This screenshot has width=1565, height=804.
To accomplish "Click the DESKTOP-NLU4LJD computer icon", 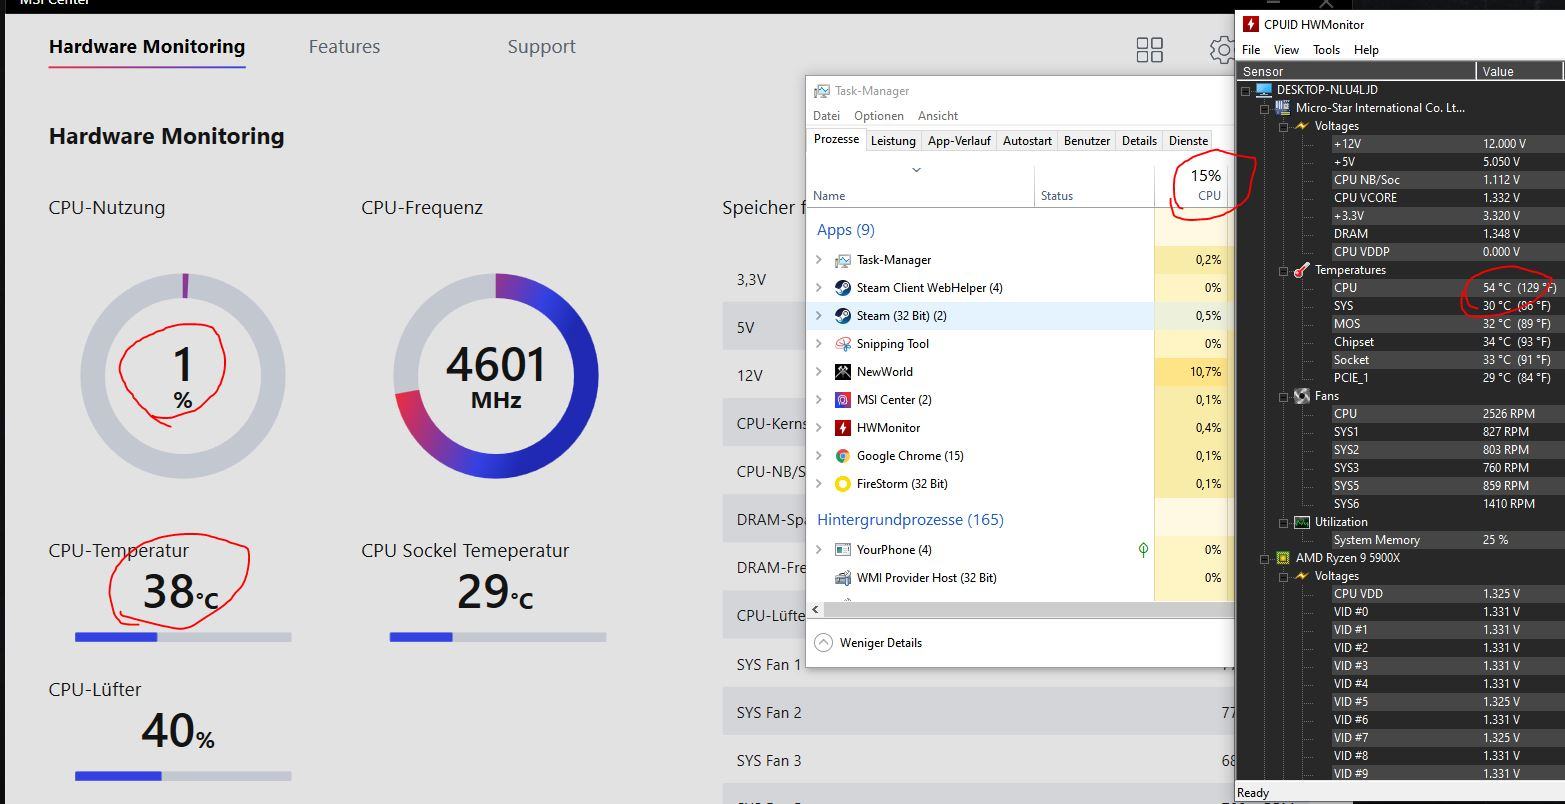I will coord(1264,90).
